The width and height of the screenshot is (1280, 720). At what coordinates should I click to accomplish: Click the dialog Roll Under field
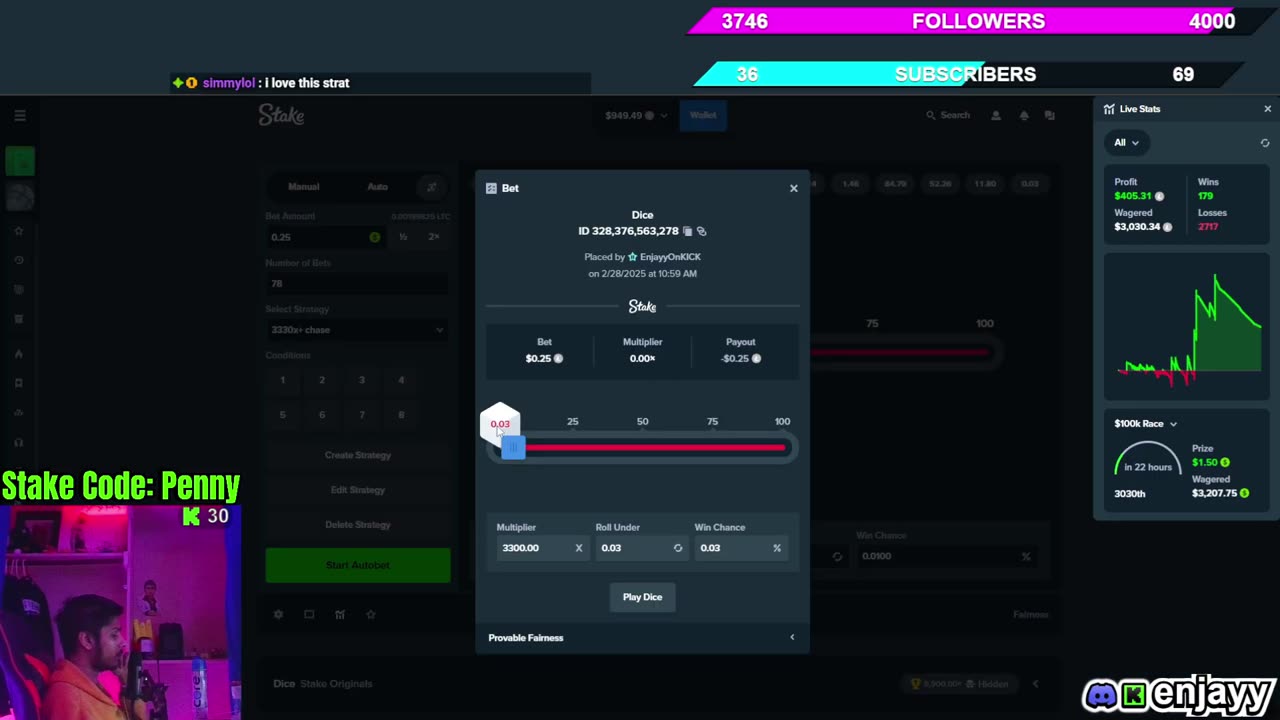(x=641, y=548)
